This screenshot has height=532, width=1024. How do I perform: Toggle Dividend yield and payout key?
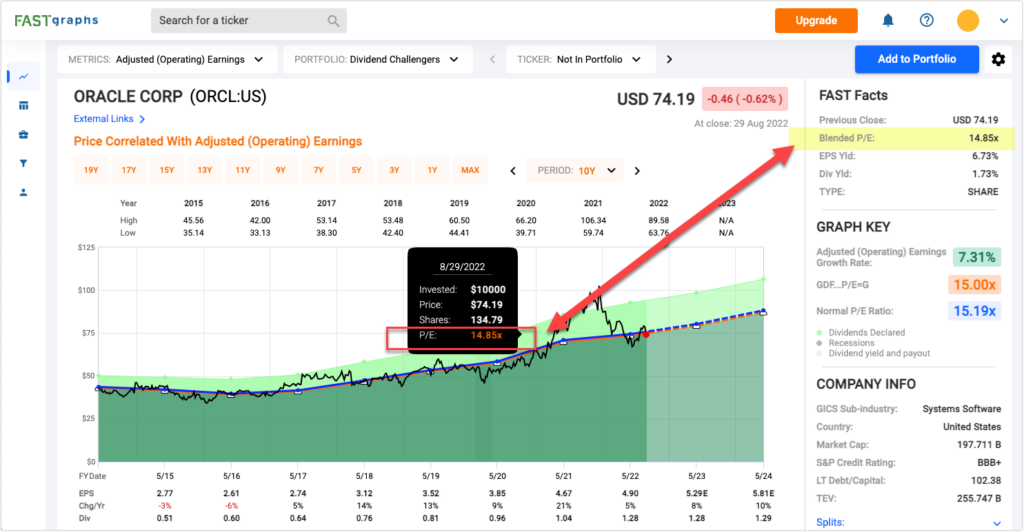[873, 354]
